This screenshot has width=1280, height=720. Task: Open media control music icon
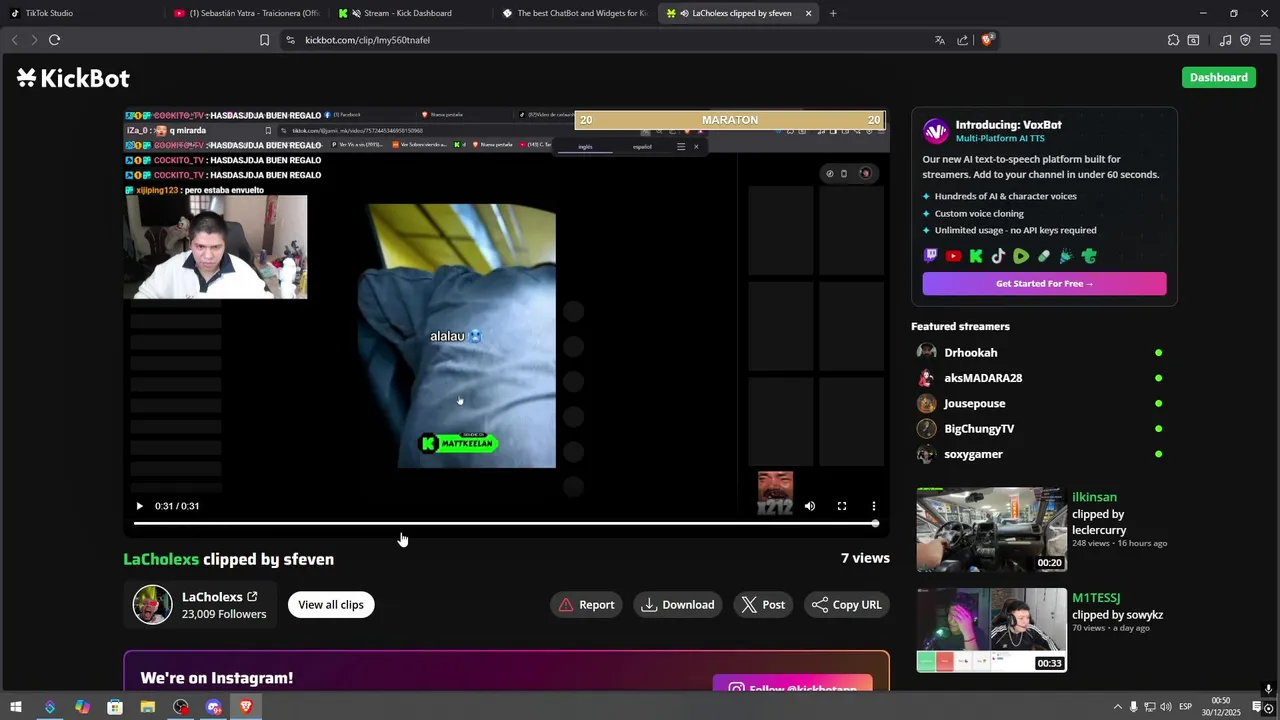tap(1225, 40)
